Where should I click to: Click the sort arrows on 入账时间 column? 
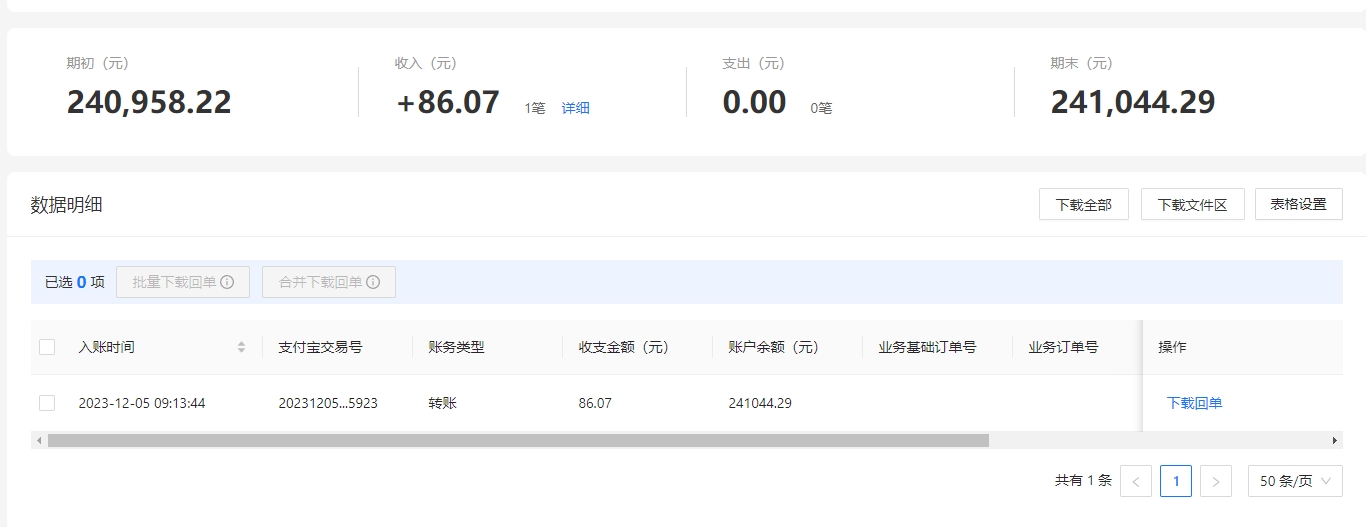coord(241,347)
